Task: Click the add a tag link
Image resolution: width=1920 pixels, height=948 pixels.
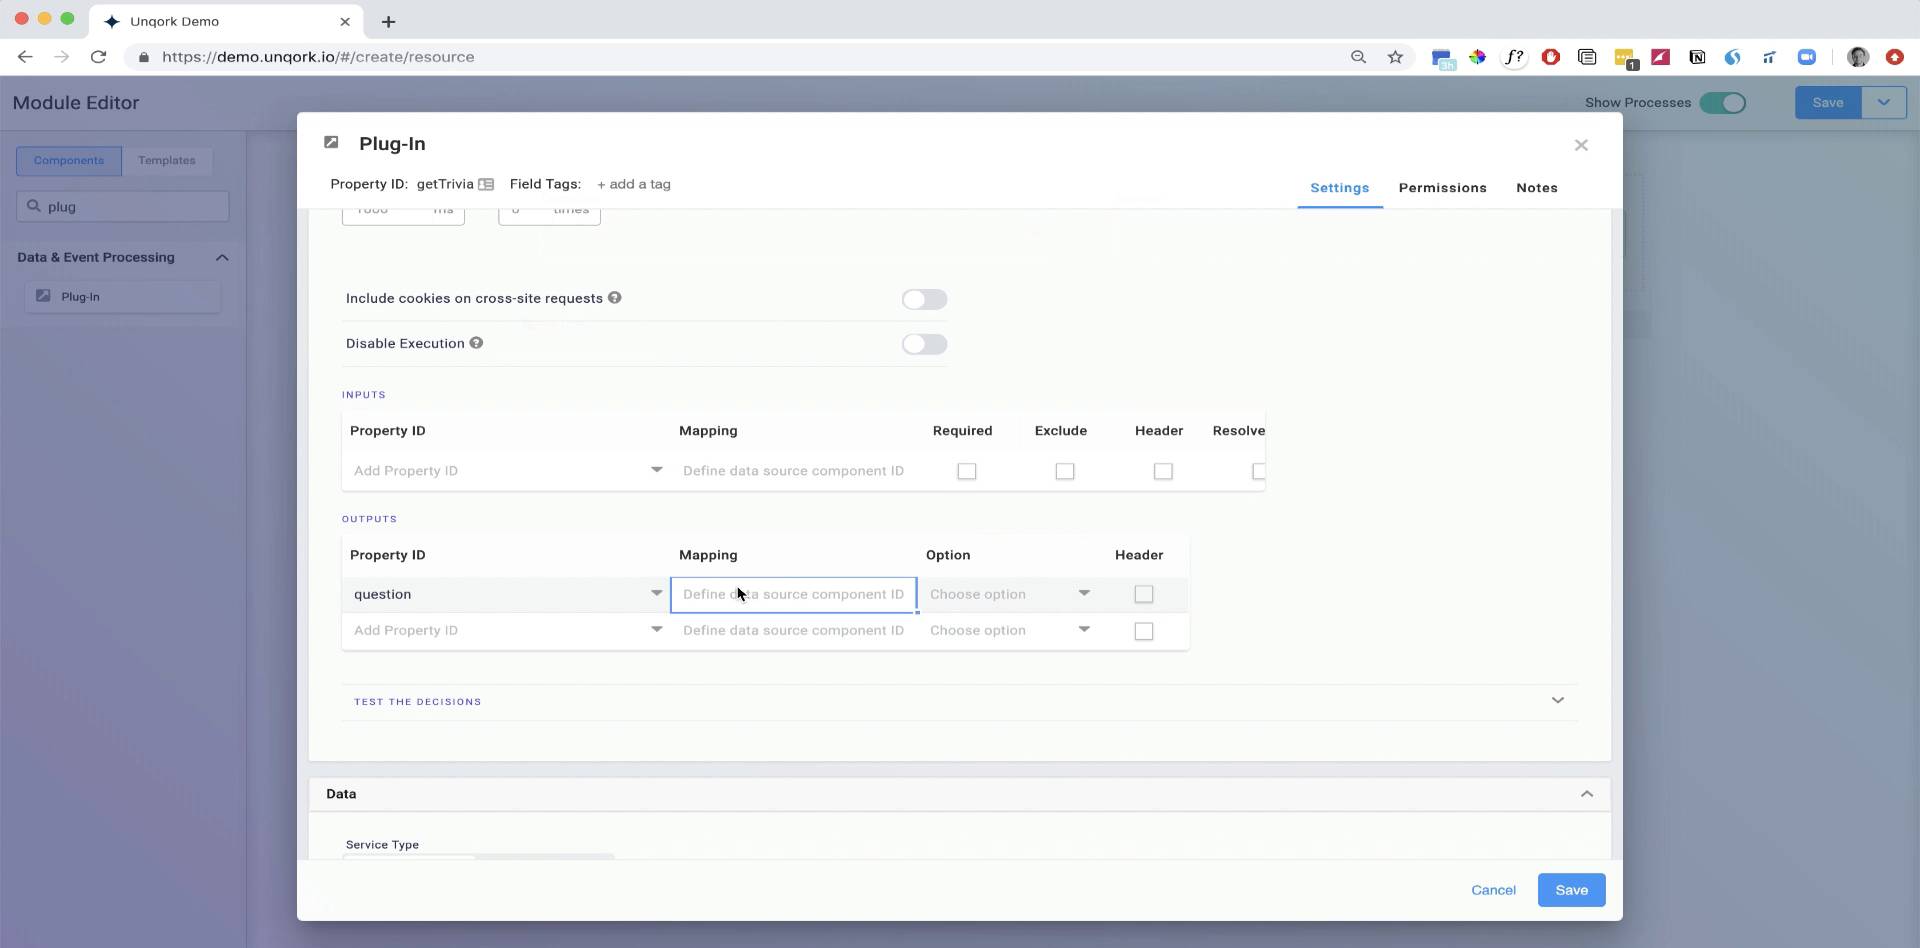Action: (634, 184)
